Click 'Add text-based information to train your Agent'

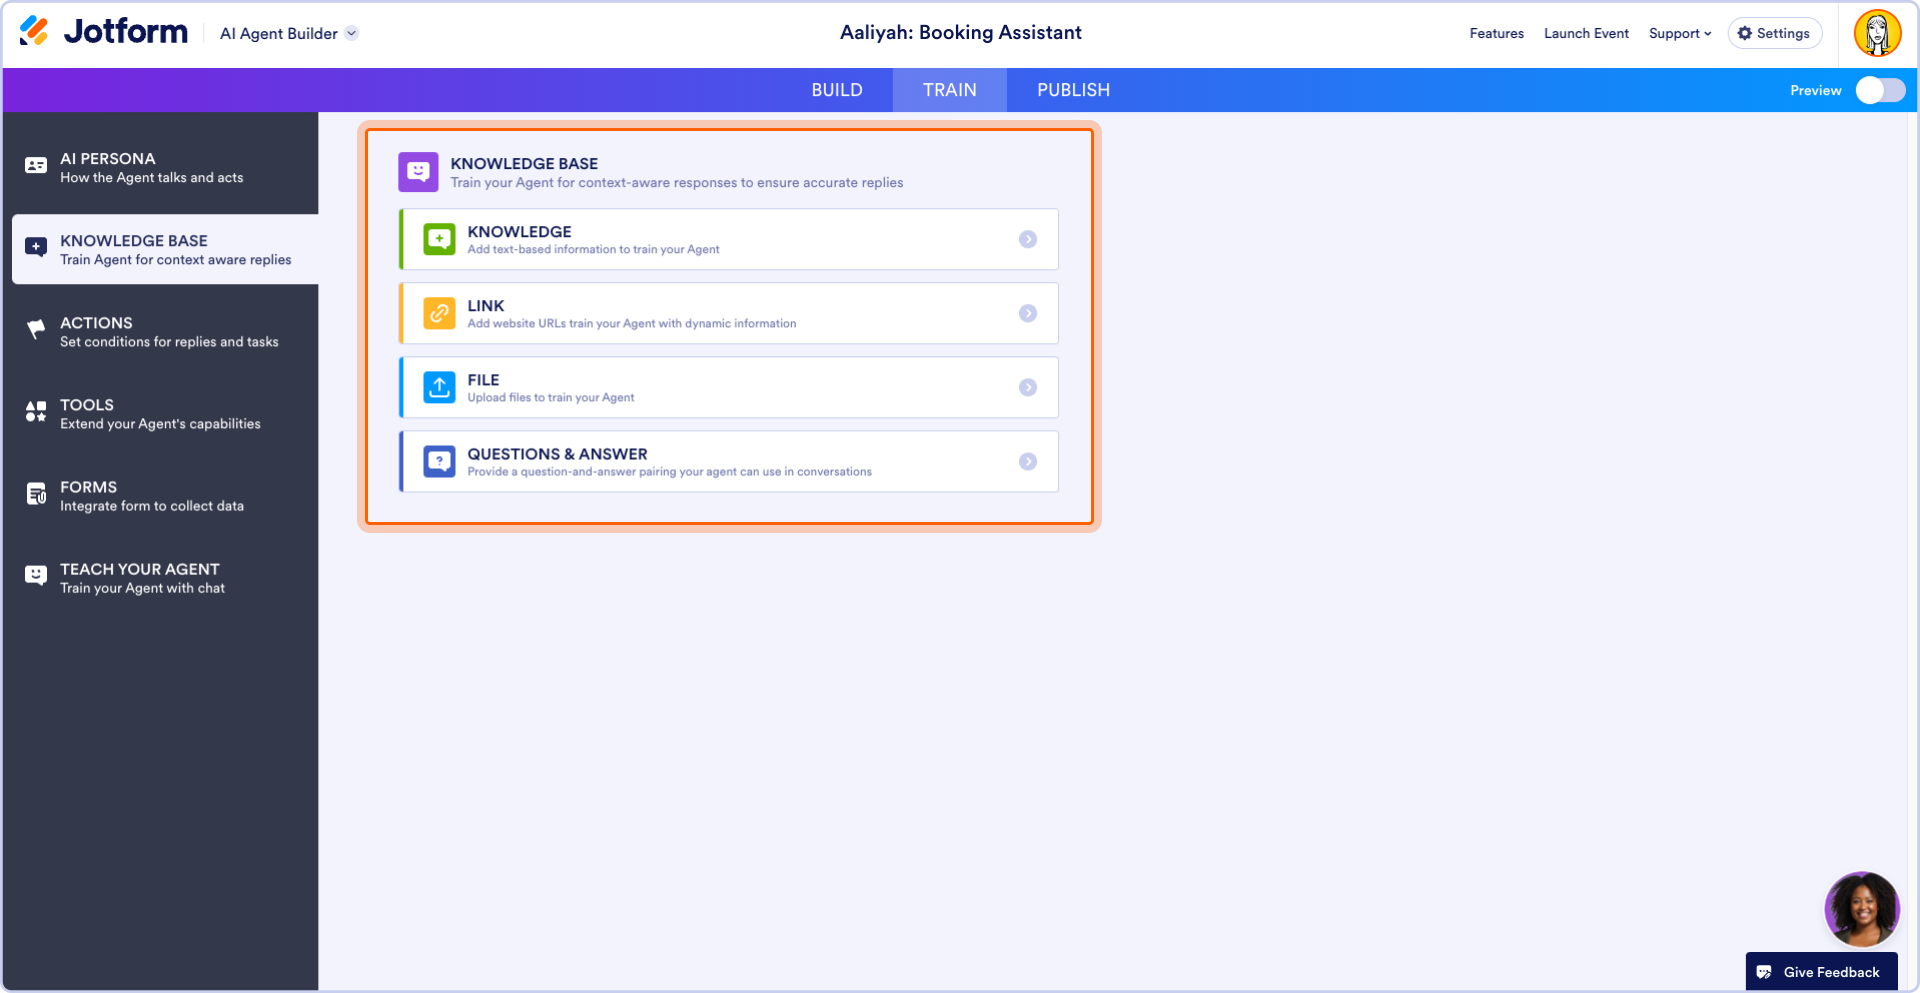coord(593,249)
